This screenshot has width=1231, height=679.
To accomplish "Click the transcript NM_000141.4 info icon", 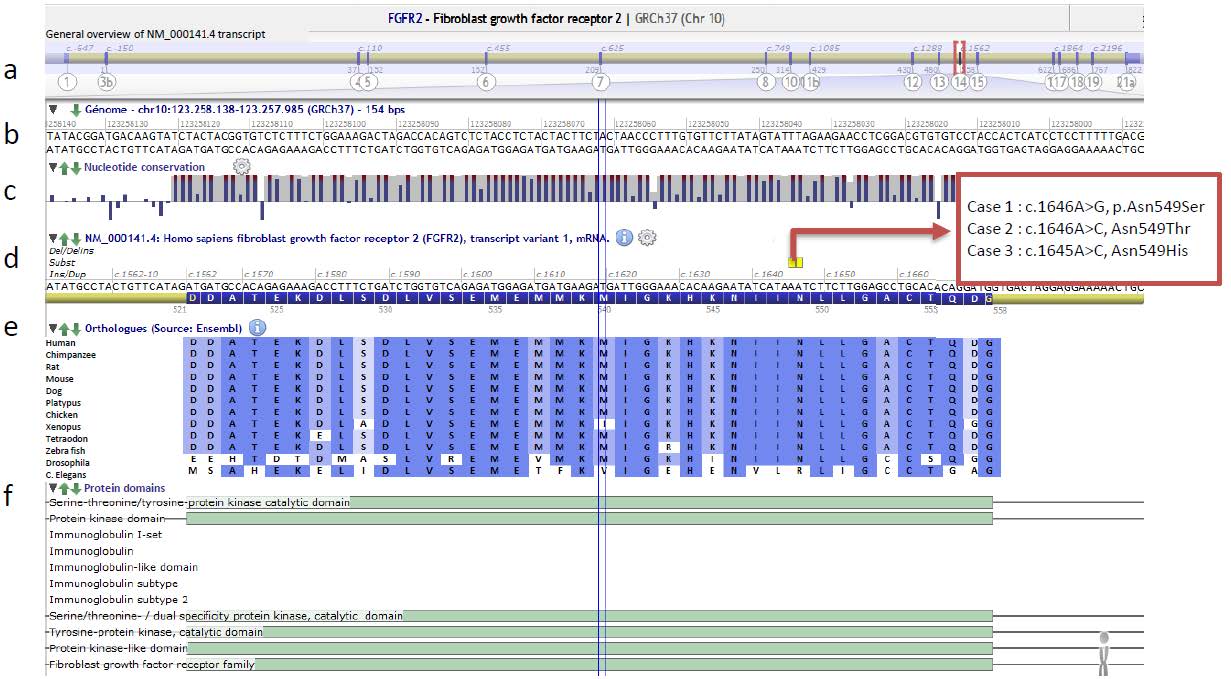I will (624, 237).
